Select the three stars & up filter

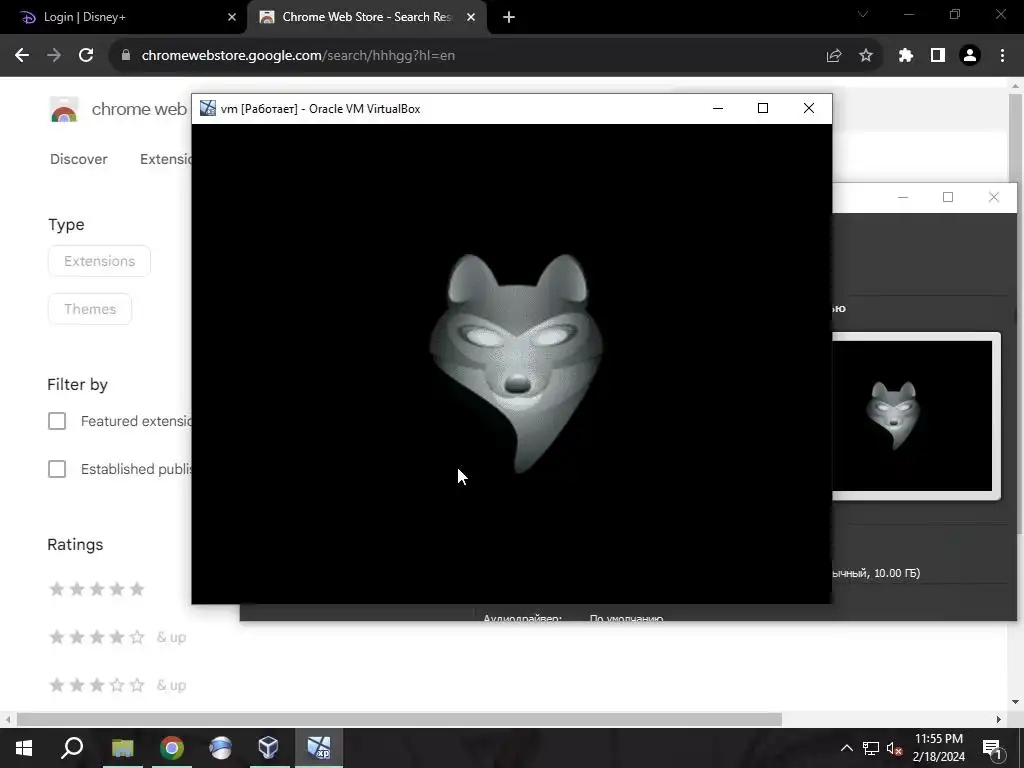[118, 685]
